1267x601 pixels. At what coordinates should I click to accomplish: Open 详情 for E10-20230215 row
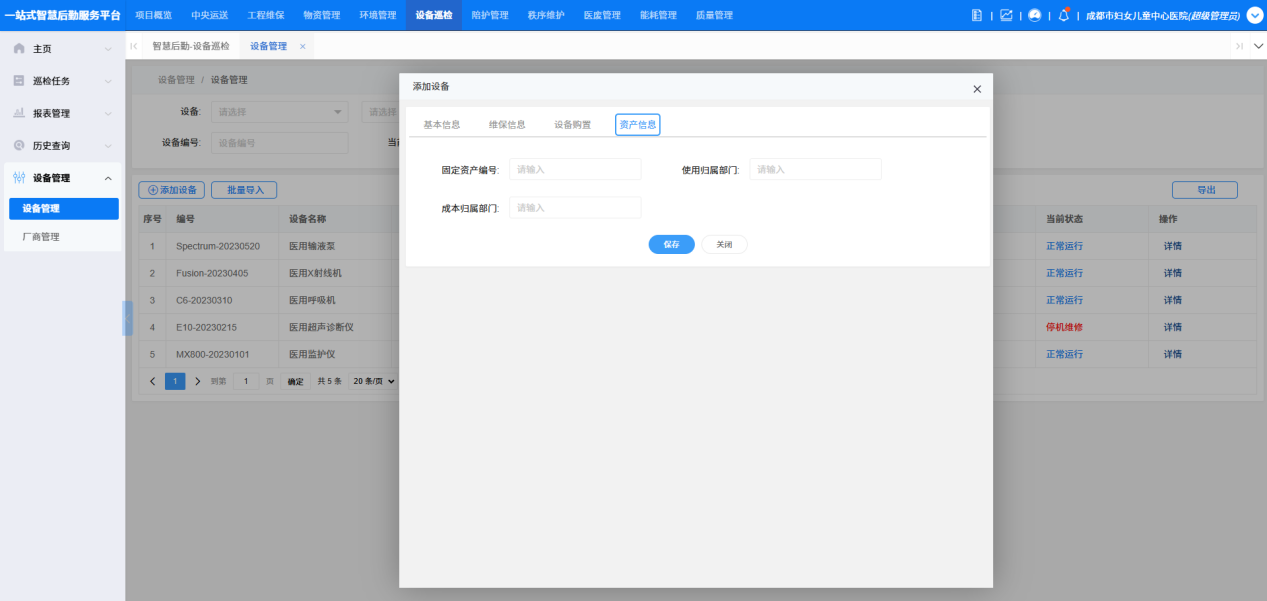click(x=1173, y=327)
